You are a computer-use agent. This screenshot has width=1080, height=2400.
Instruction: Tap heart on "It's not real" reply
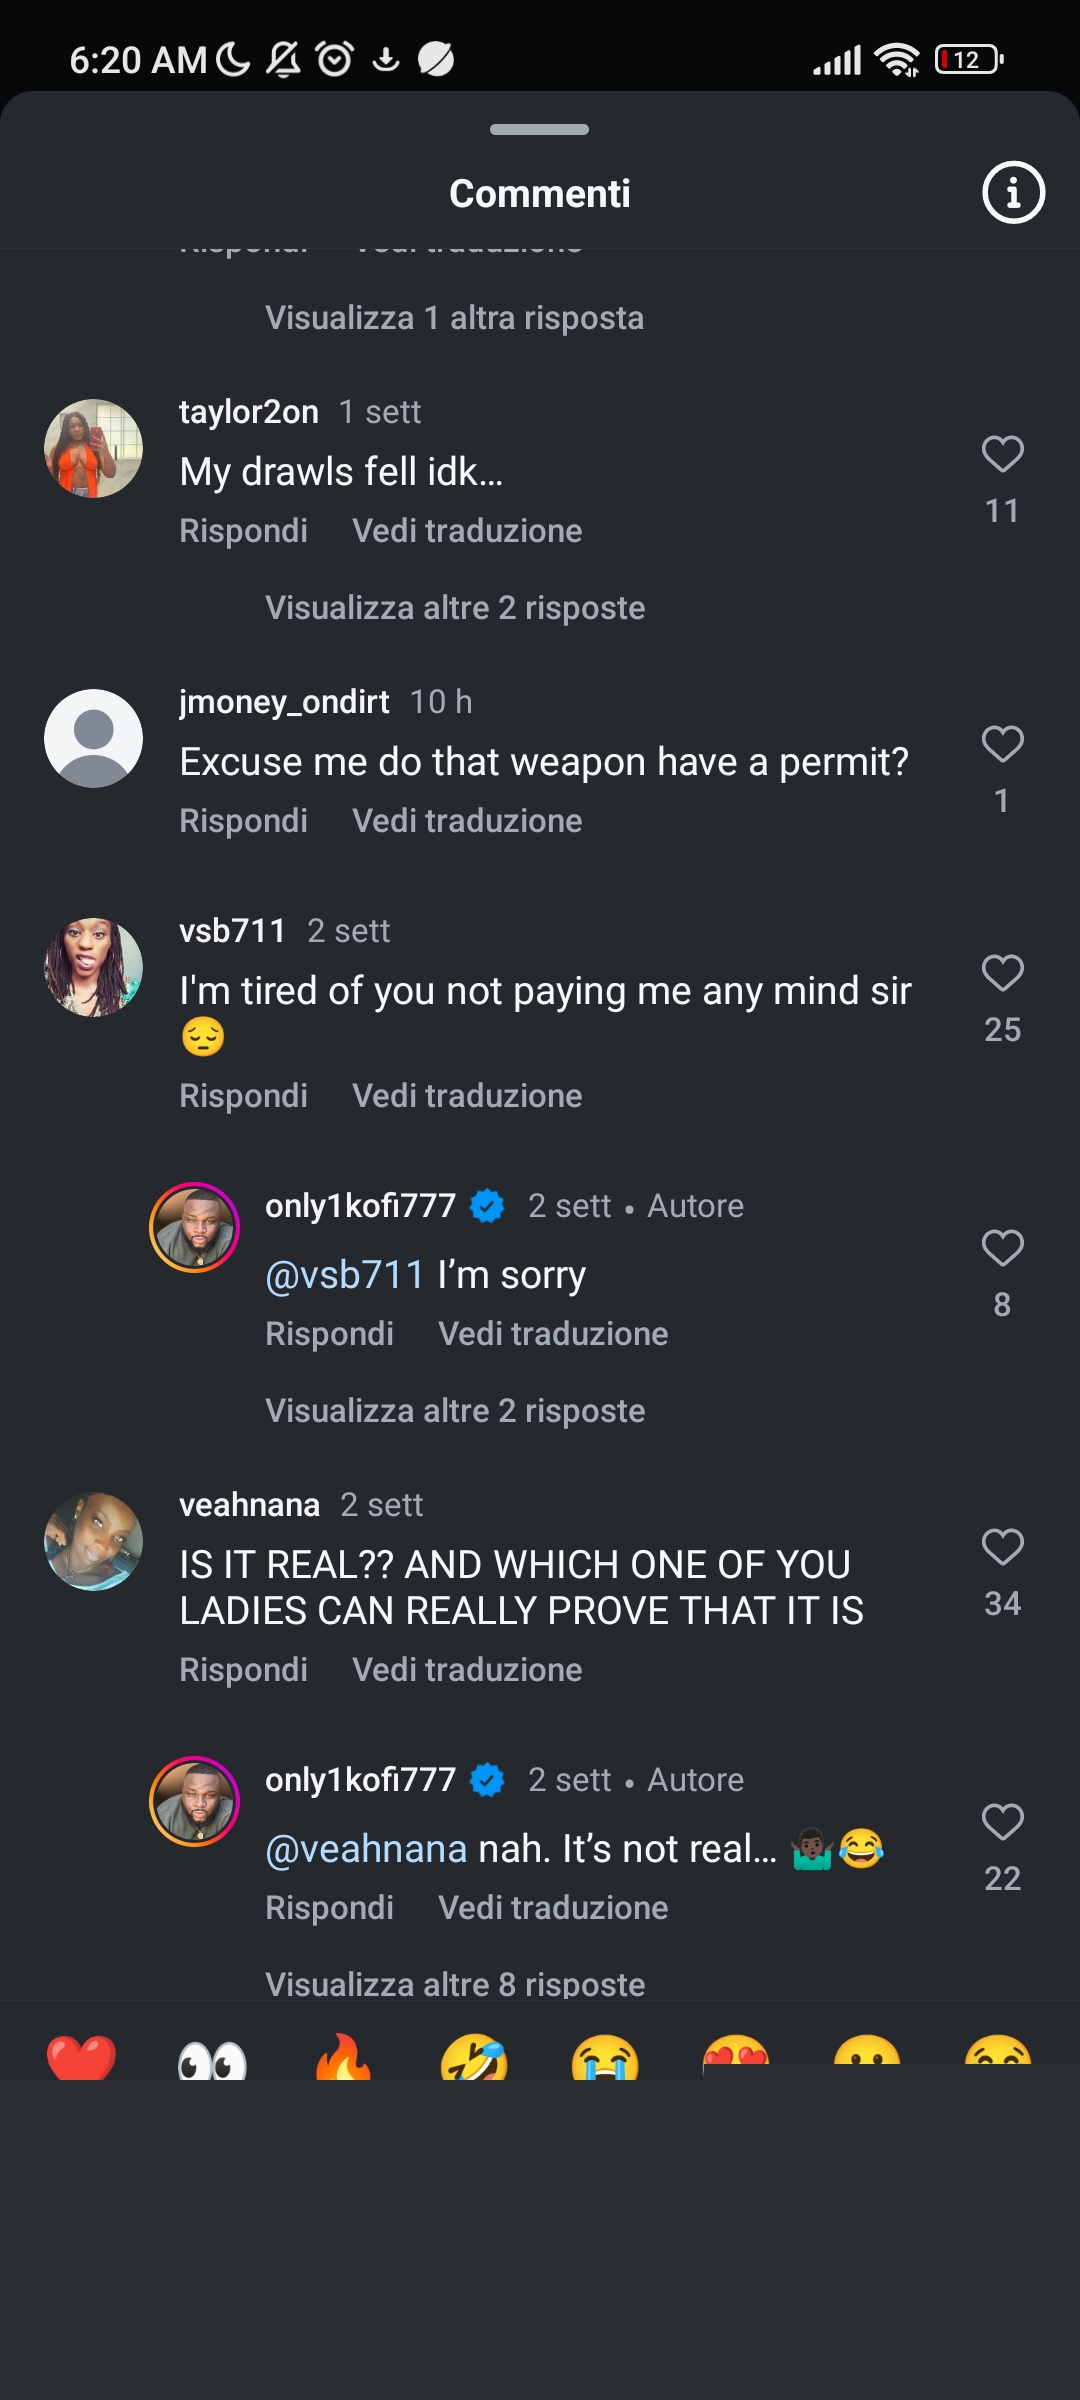pos(1002,1822)
